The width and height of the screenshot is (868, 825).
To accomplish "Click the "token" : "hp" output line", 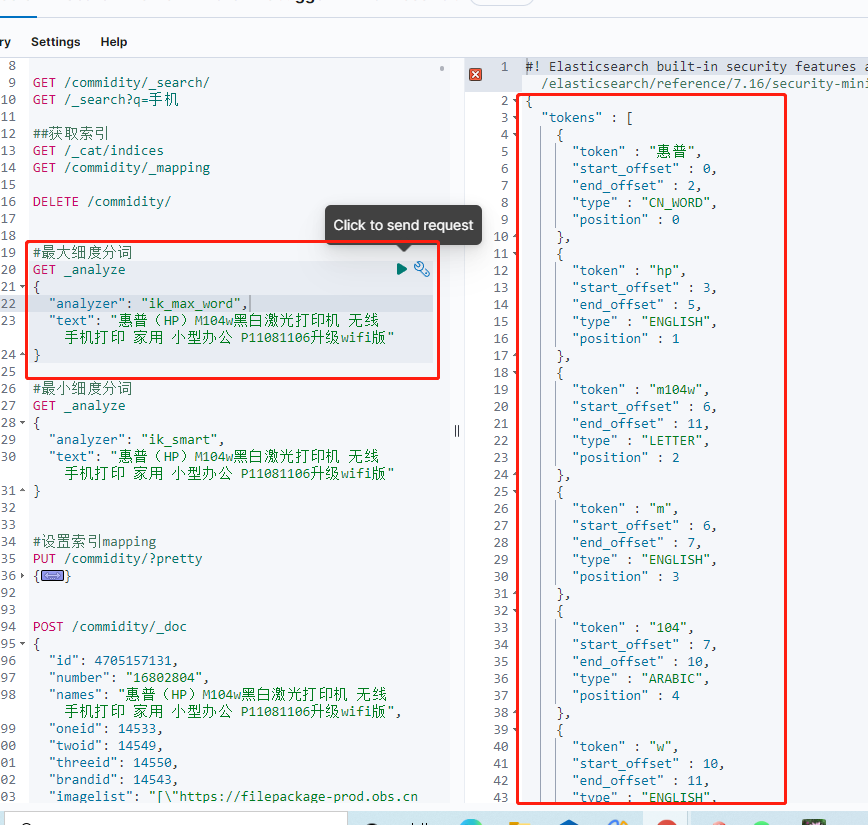I will click(x=629, y=271).
